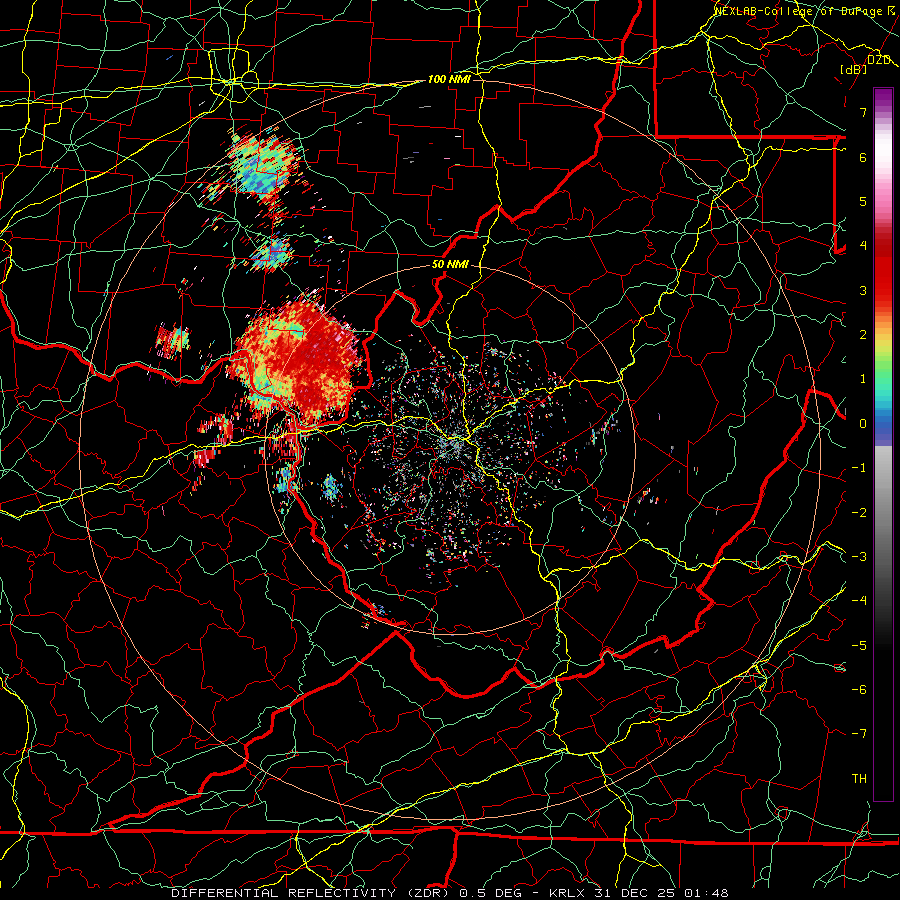
Task: Click the 1 tick label on the scale
Action: coord(863,379)
